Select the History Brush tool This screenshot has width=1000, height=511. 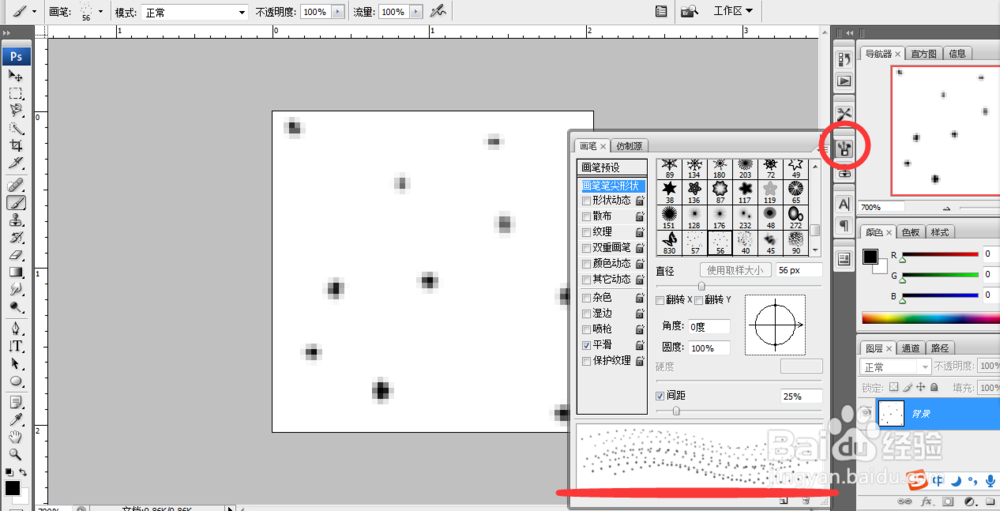(x=16, y=237)
